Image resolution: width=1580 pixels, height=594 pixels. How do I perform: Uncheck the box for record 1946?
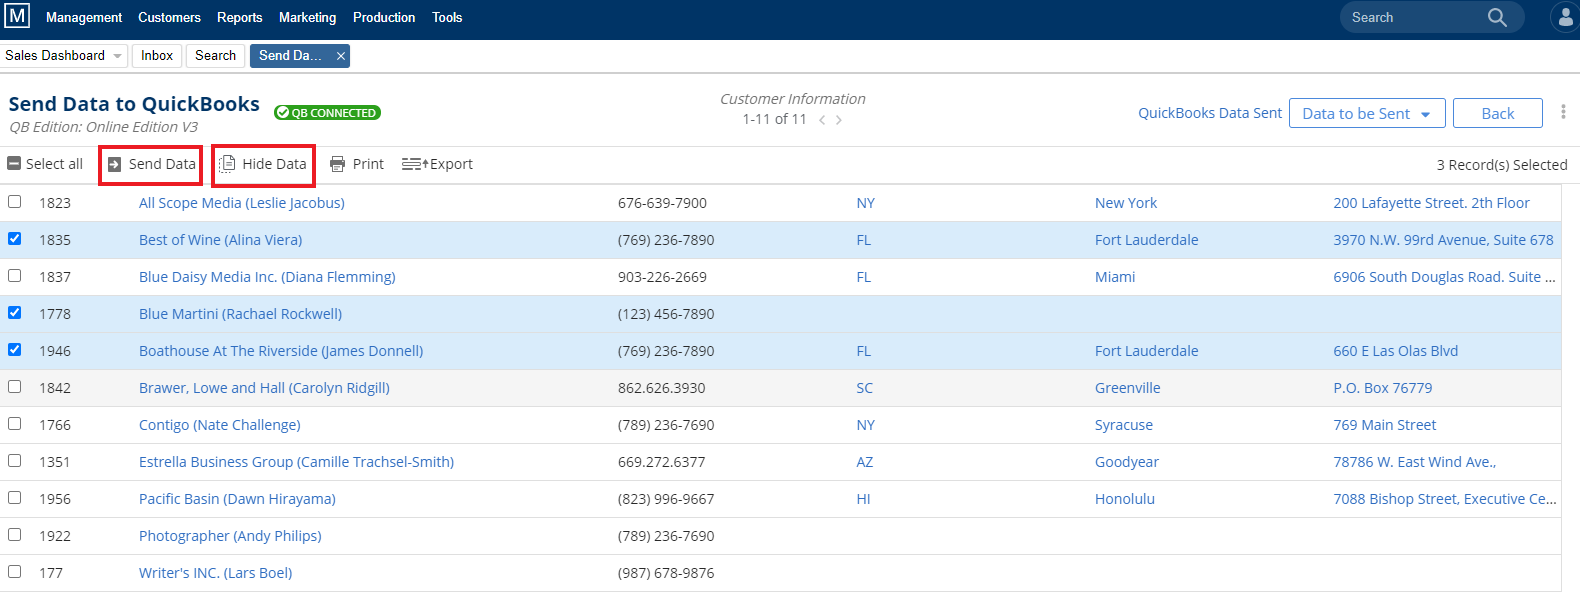[x=15, y=350]
